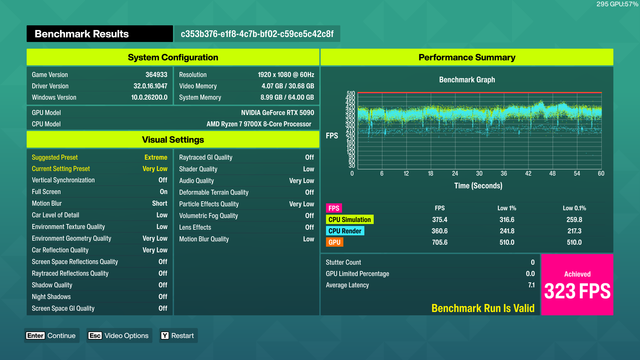
Task: Click the Vertical Synchronization row
Action: pyautogui.click(x=100, y=180)
